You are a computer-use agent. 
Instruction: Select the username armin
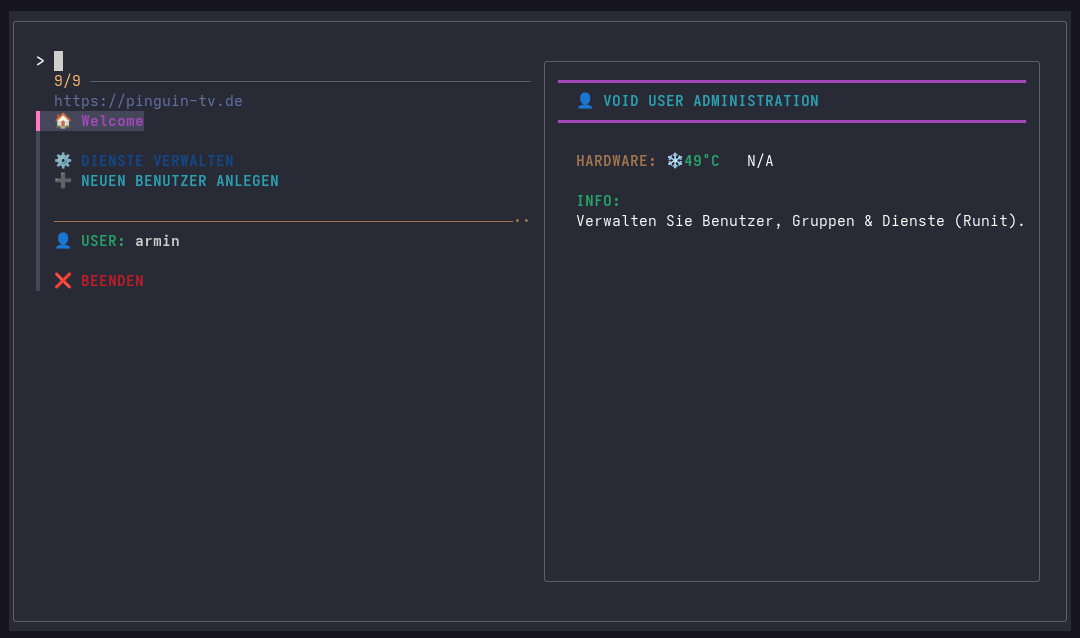click(x=157, y=241)
